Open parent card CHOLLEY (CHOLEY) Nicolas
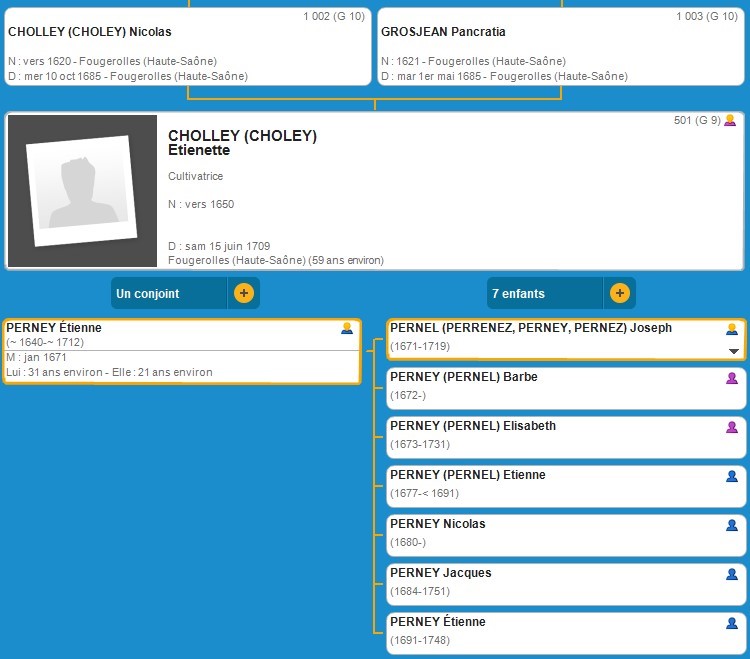The width and height of the screenshot is (750, 659). click(90, 32)
